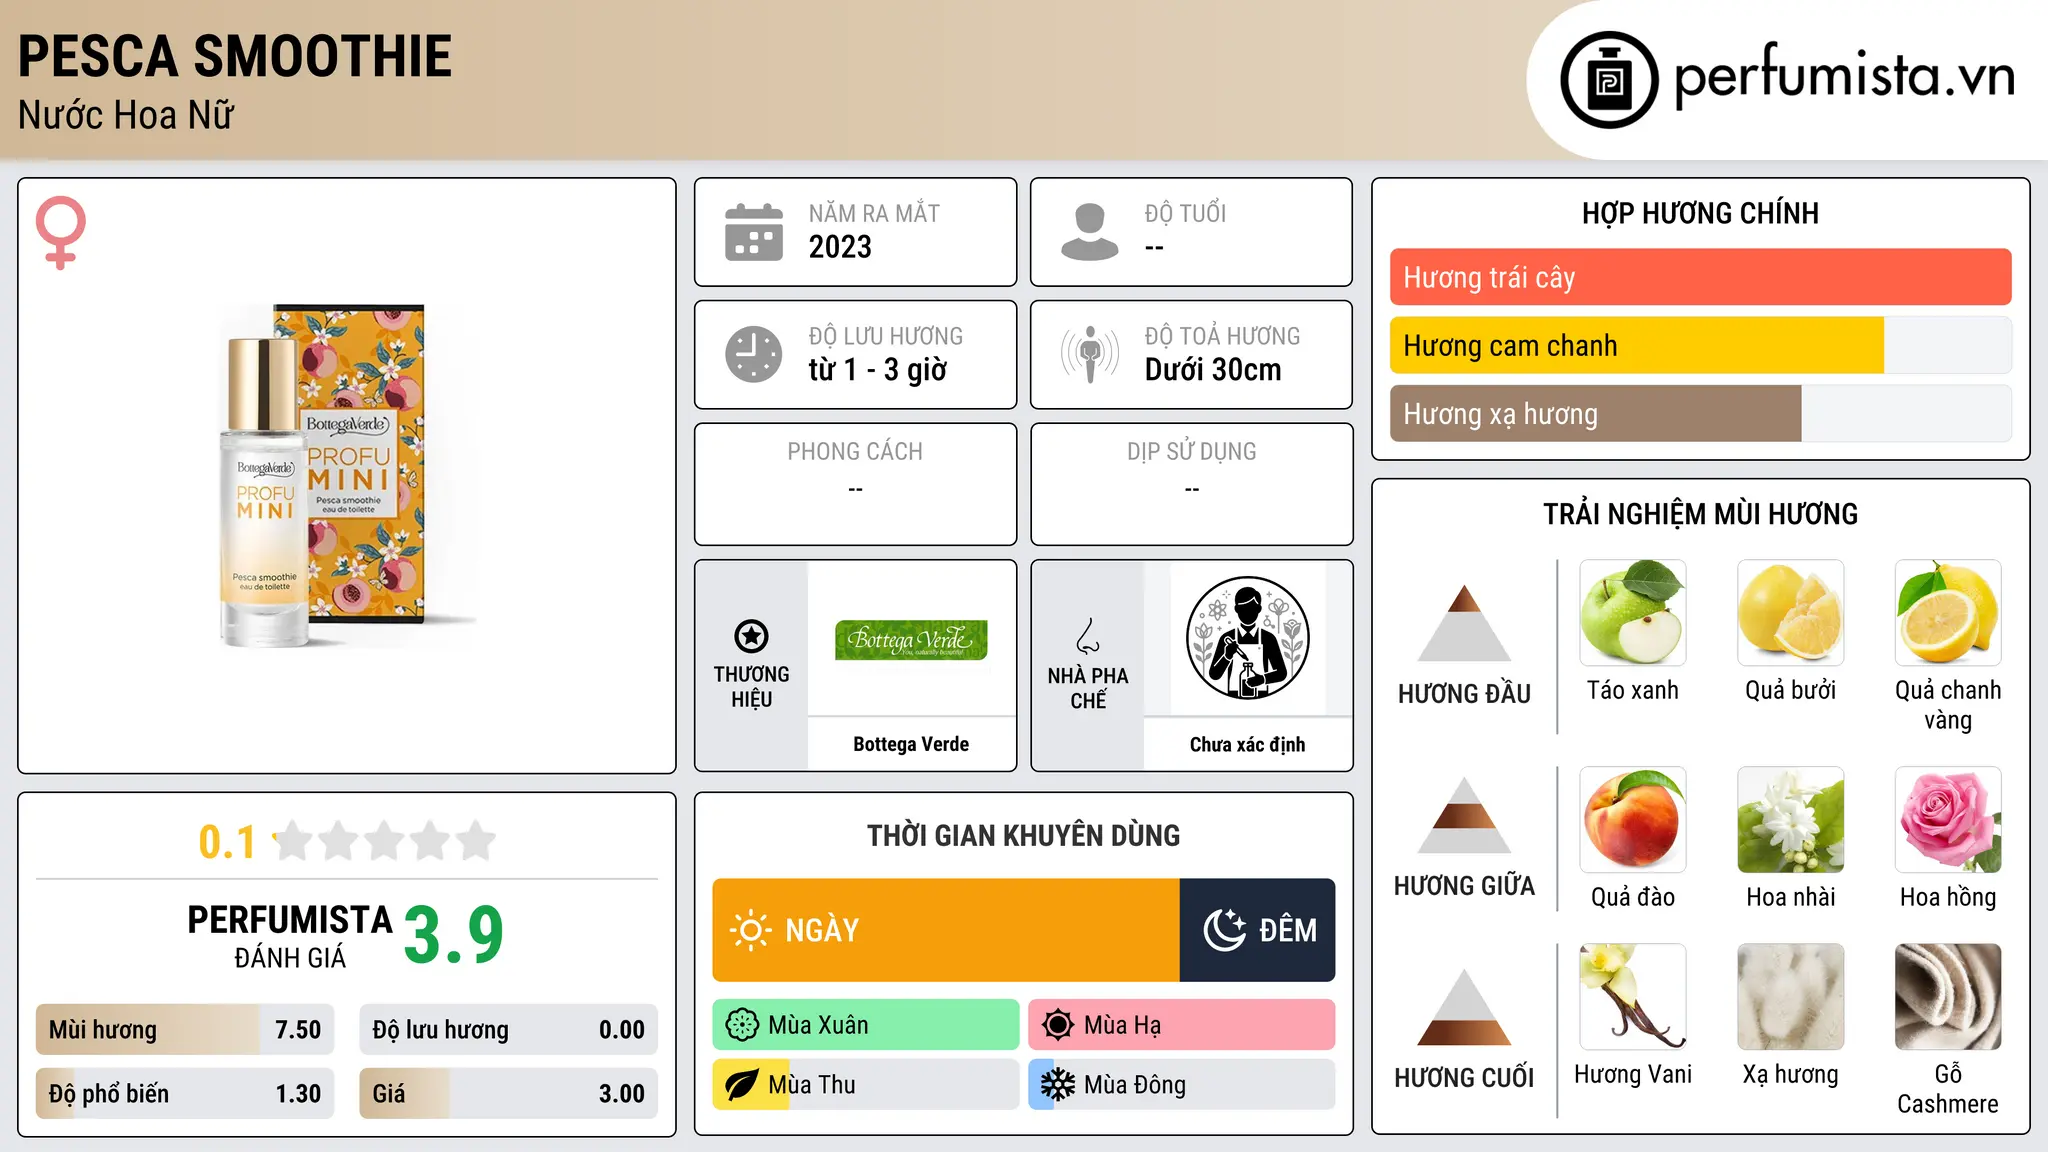Select the Hoa hồng rose image

(x=1948, y=820)
